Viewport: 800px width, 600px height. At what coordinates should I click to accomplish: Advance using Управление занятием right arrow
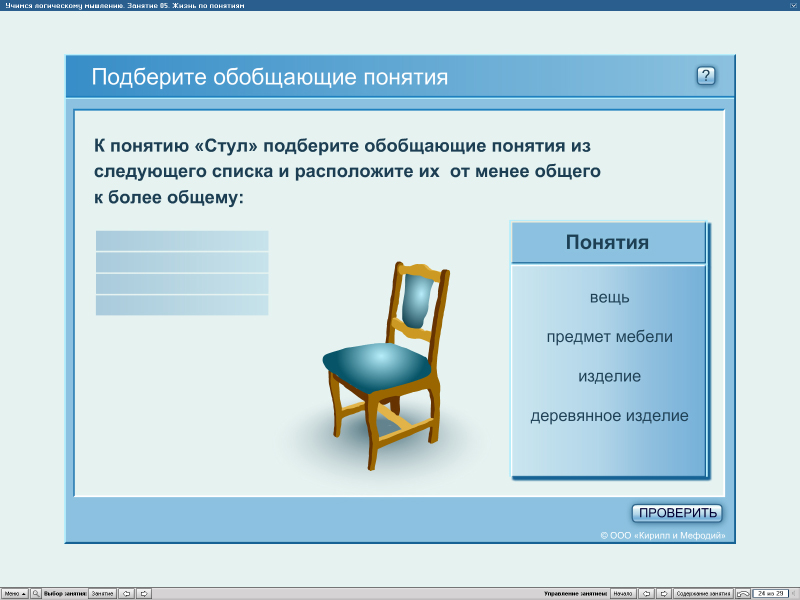pyautogui.click(x=665, y=592)
